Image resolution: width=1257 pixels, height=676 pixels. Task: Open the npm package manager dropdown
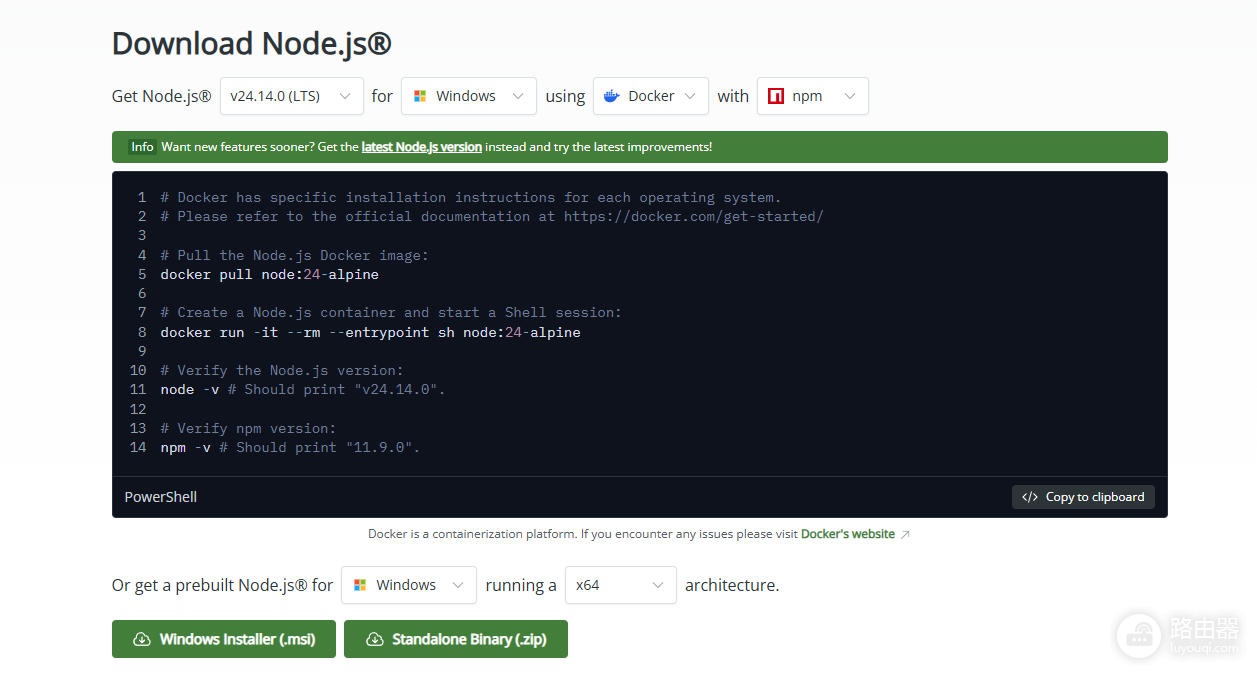812,96
